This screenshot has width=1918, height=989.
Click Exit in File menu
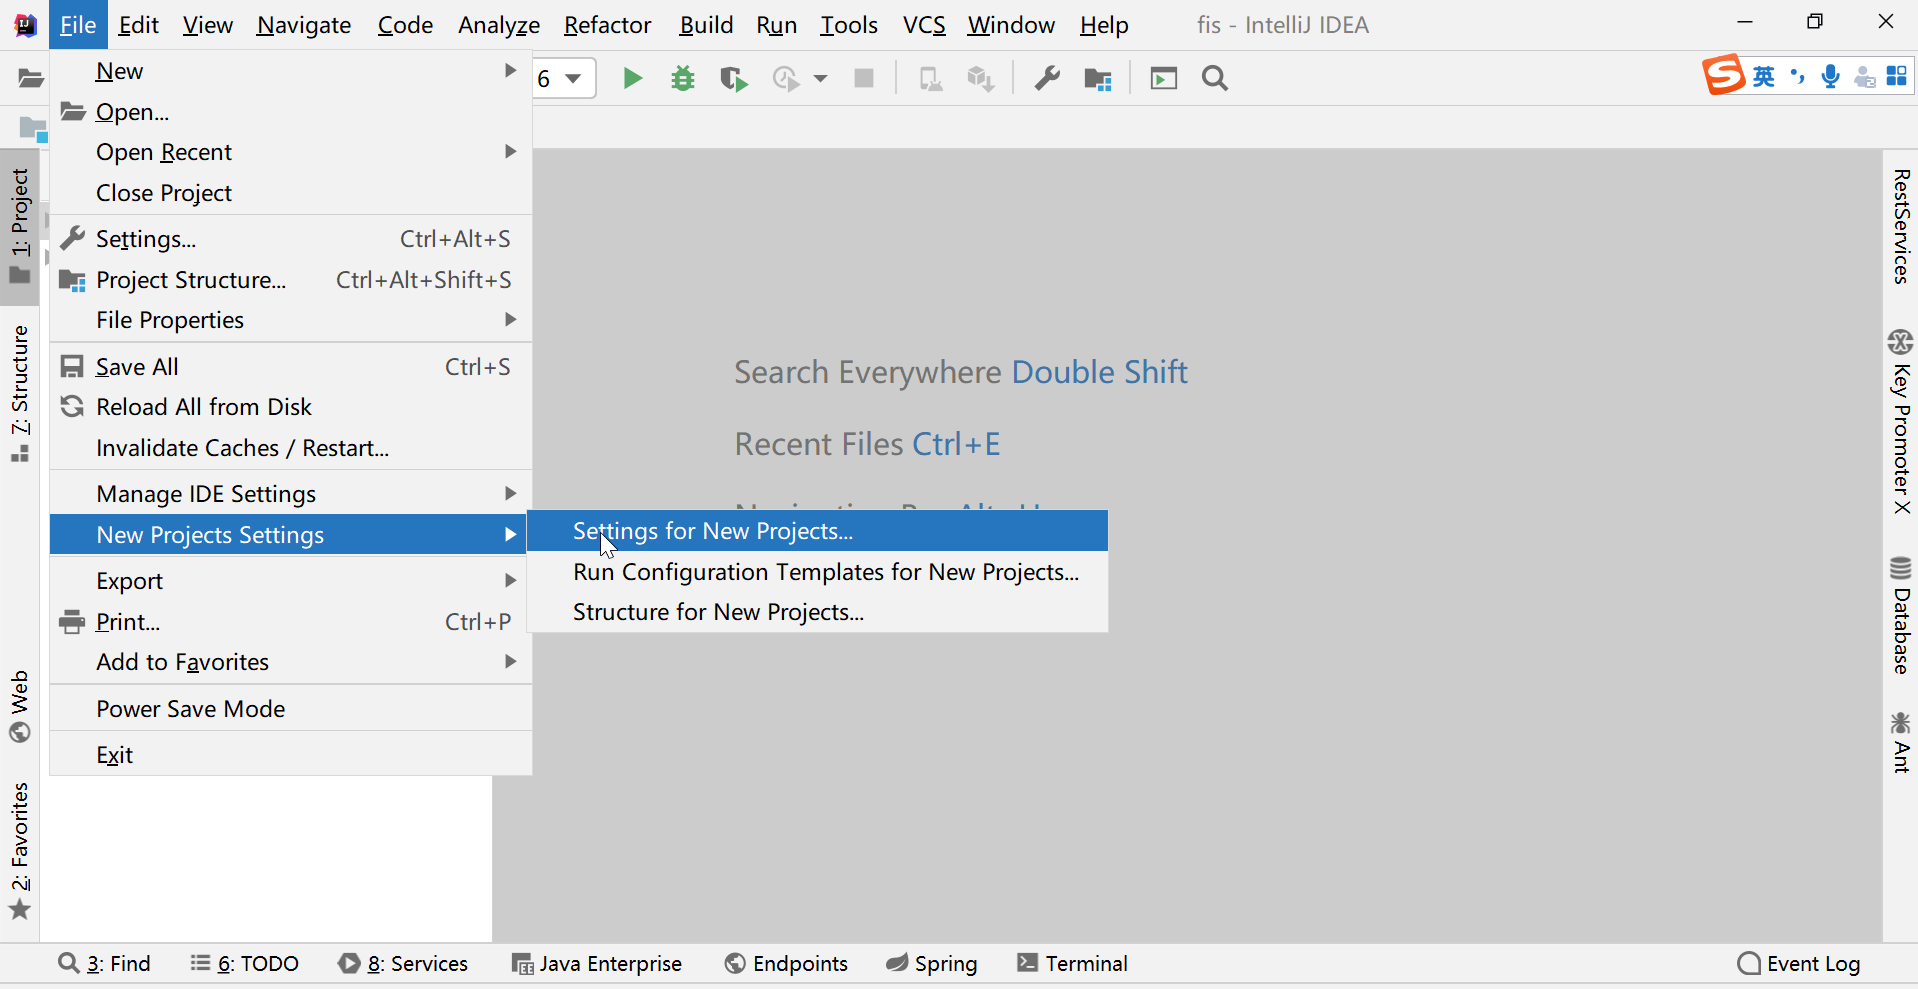(x=290, y=755)
